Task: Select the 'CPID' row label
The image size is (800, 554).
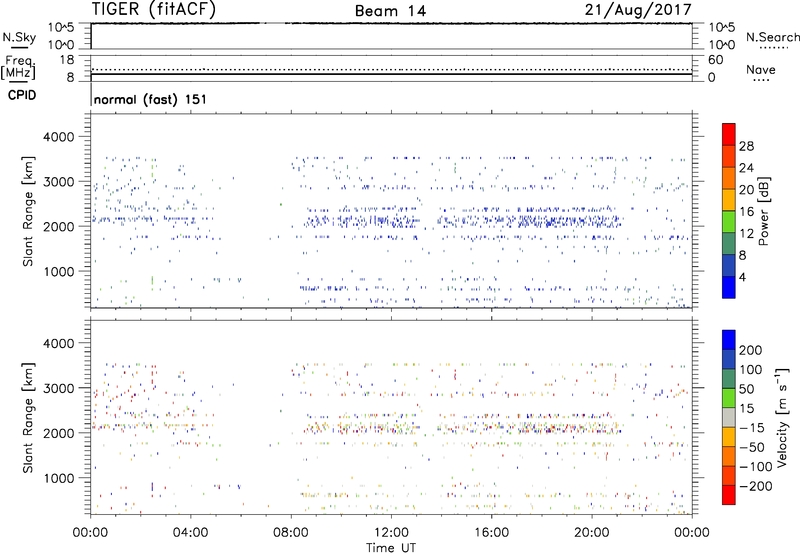Action: click(x=22, y=95)
